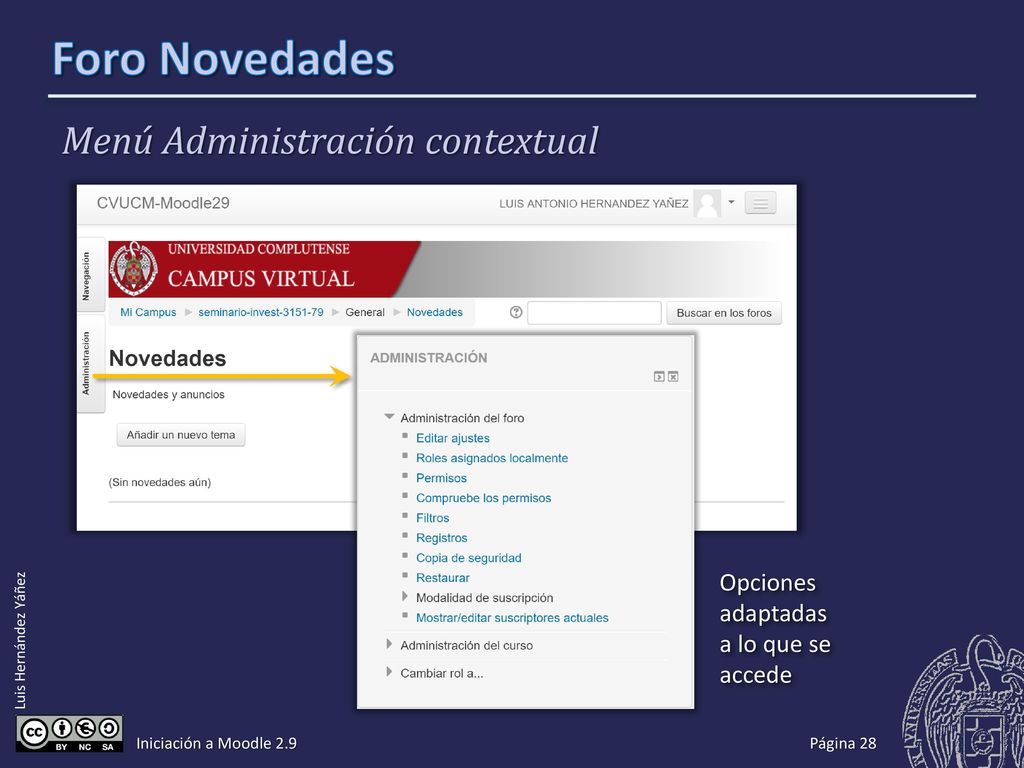Expand Administración del curso

pos(389,645)
